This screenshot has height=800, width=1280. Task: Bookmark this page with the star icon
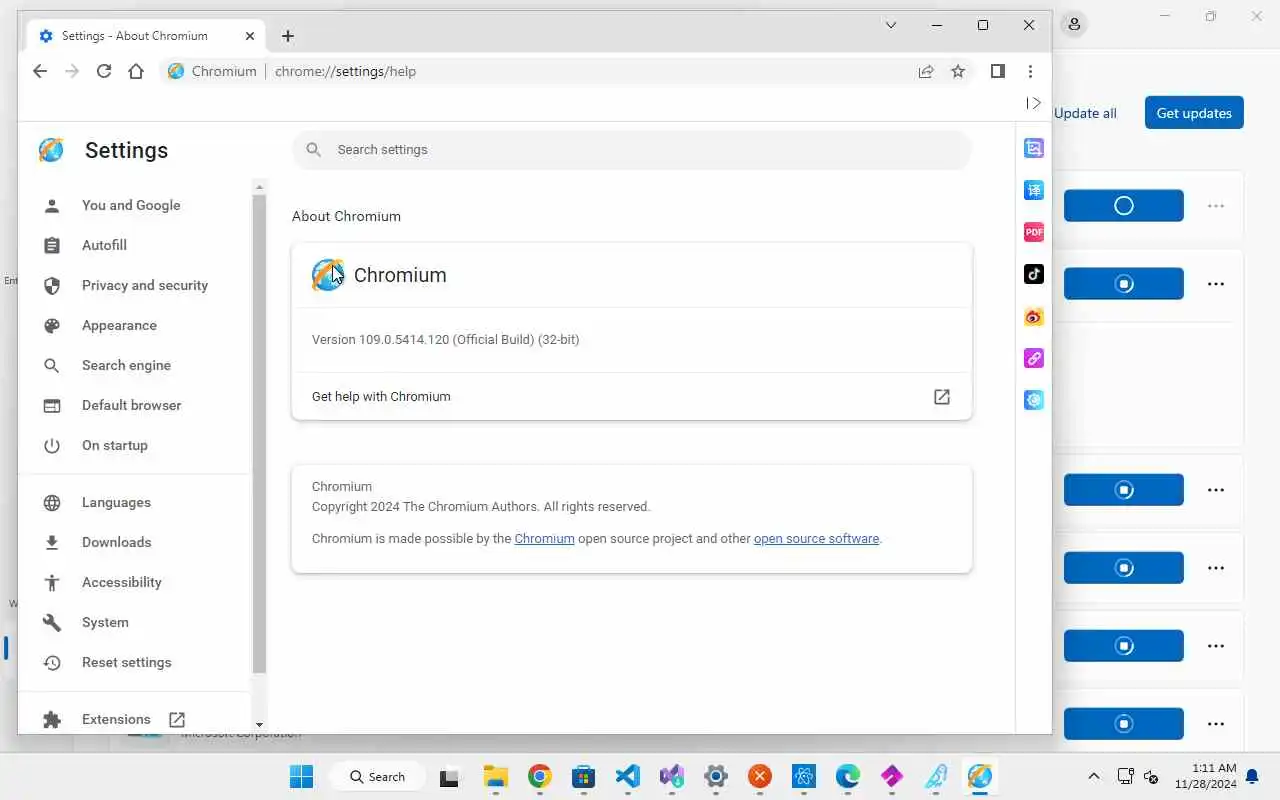tap(958, 71)
